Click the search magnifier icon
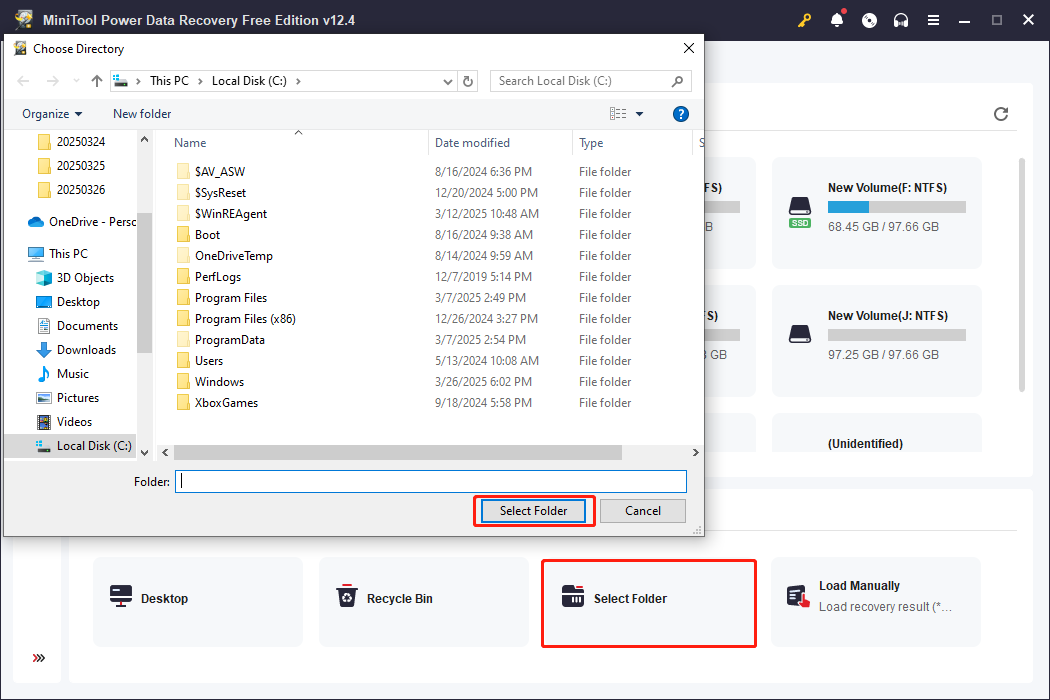 678,81
